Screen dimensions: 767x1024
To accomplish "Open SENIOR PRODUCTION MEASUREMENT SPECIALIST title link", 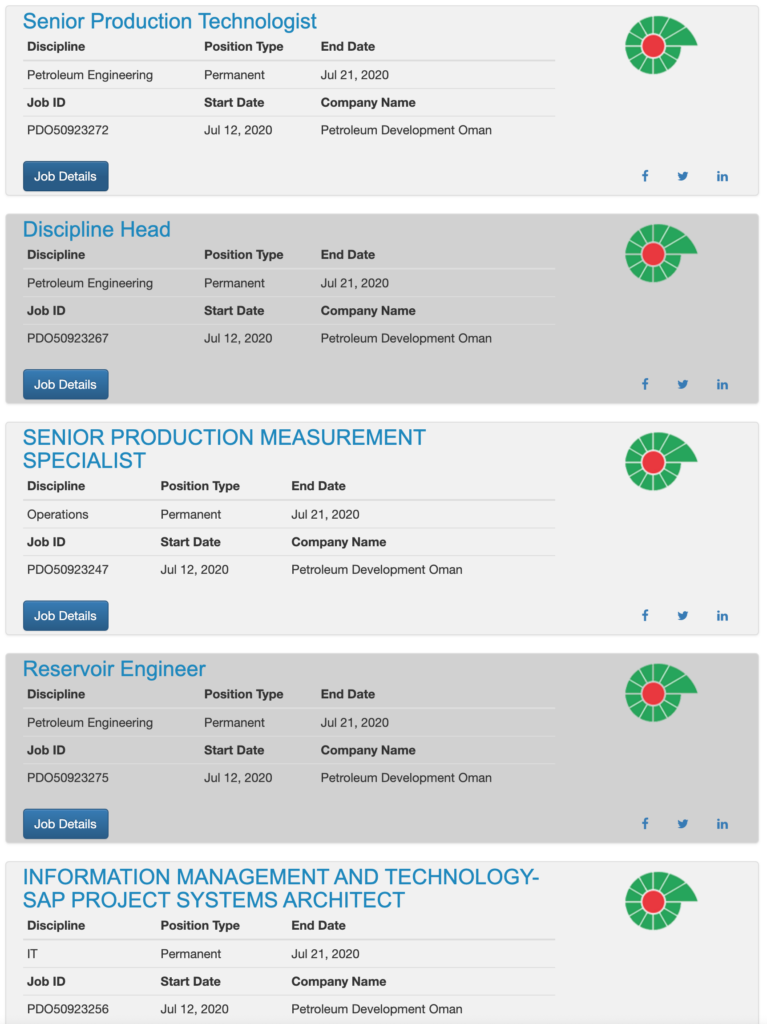I will pyautogui.click(x=224, y=449).
